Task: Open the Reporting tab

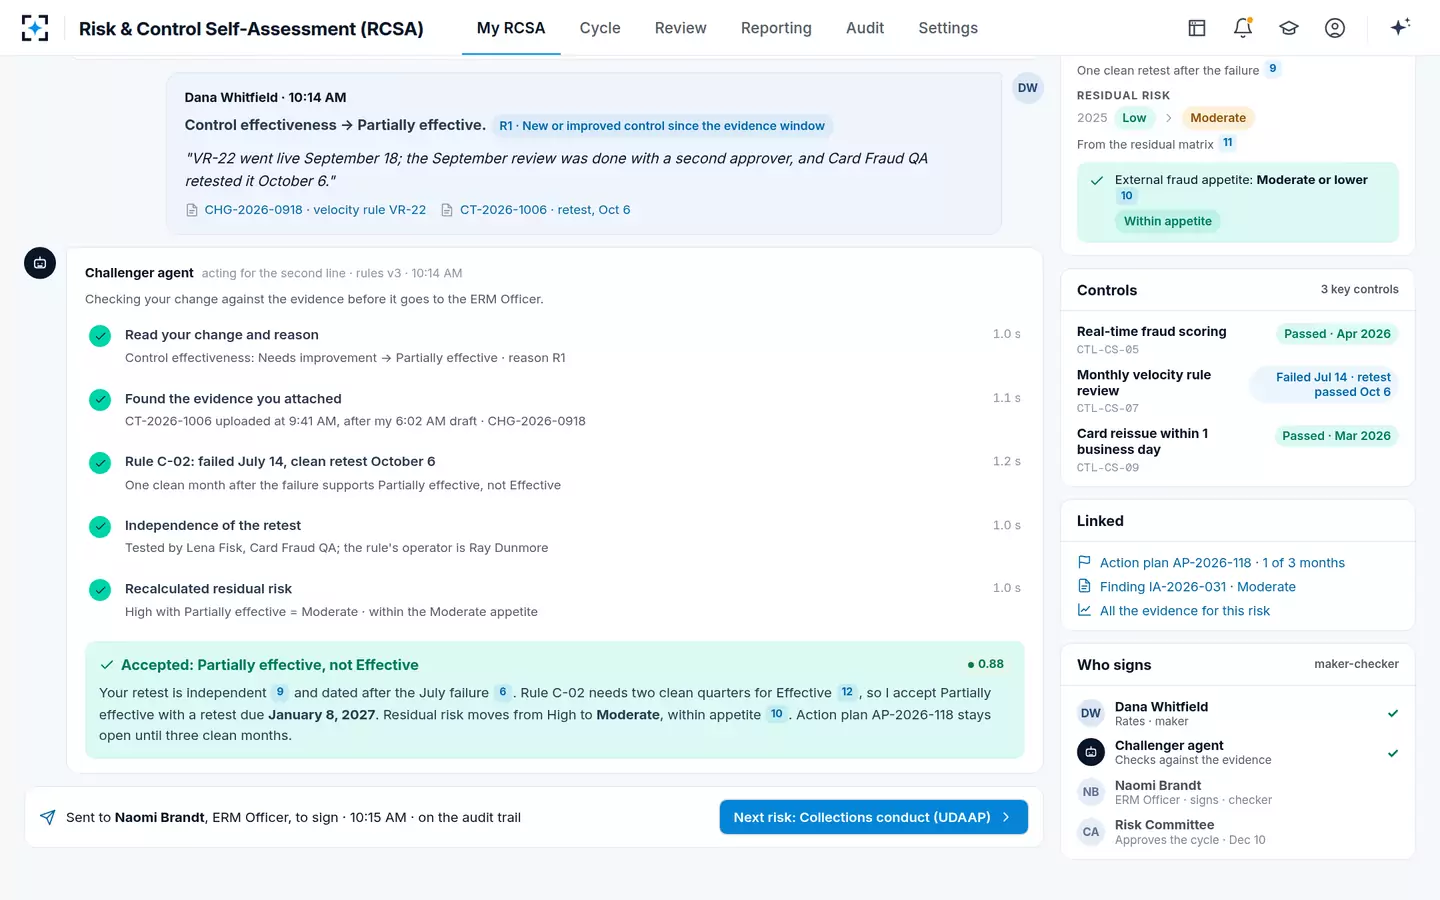Action: point(776,28)
